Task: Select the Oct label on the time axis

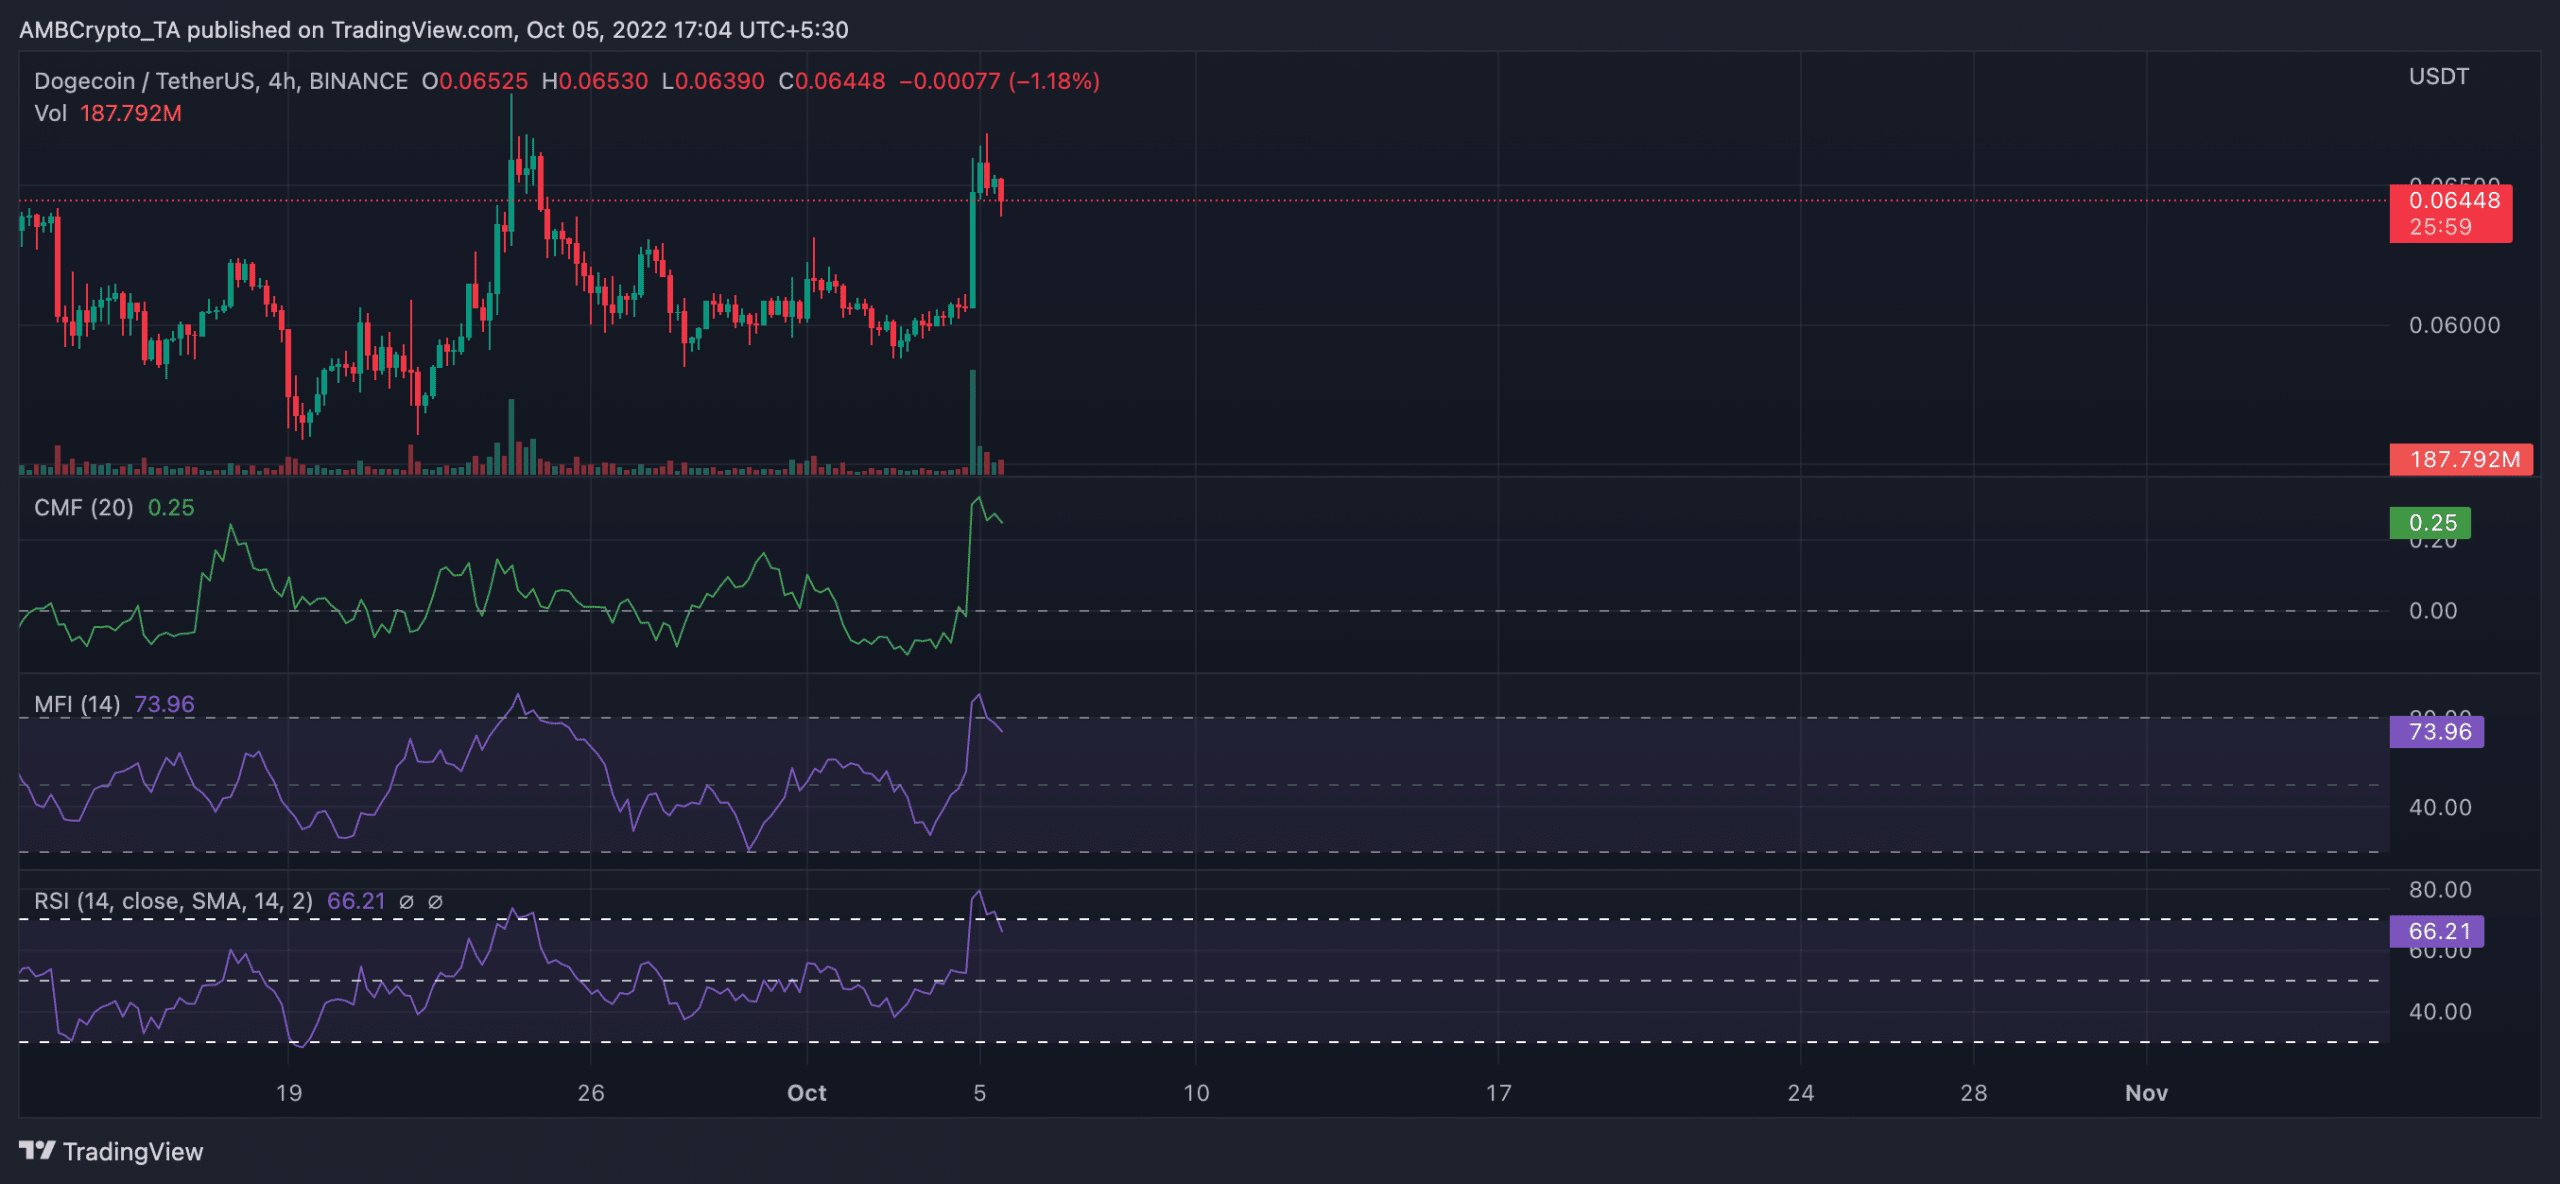Action: 806,1093
